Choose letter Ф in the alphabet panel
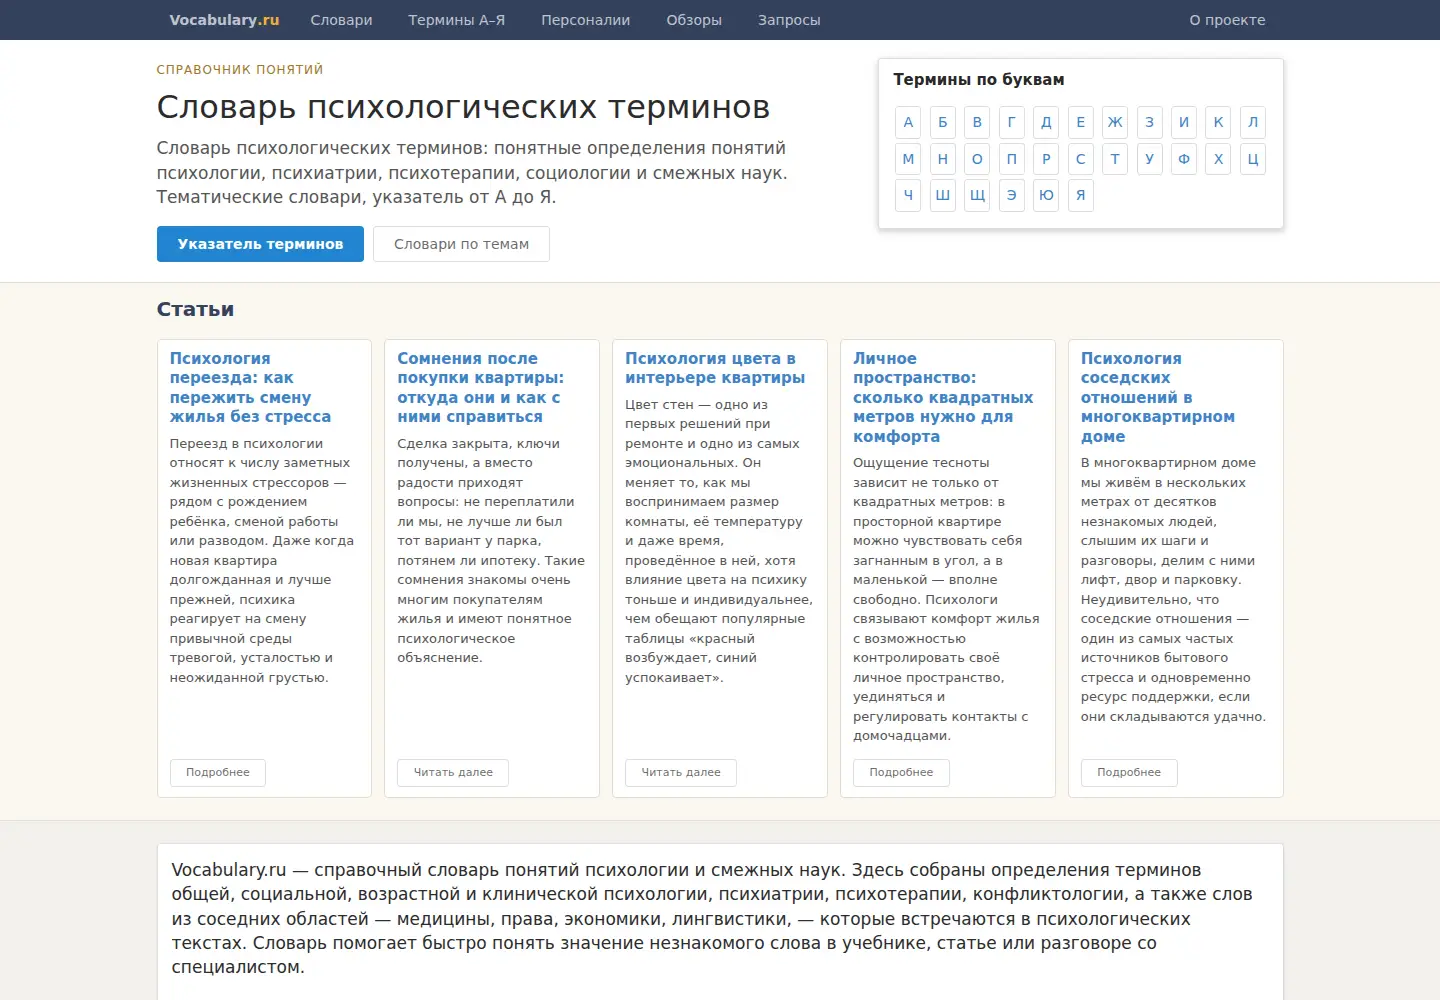This screenshot has height=1000, width=1440. 1184,159
